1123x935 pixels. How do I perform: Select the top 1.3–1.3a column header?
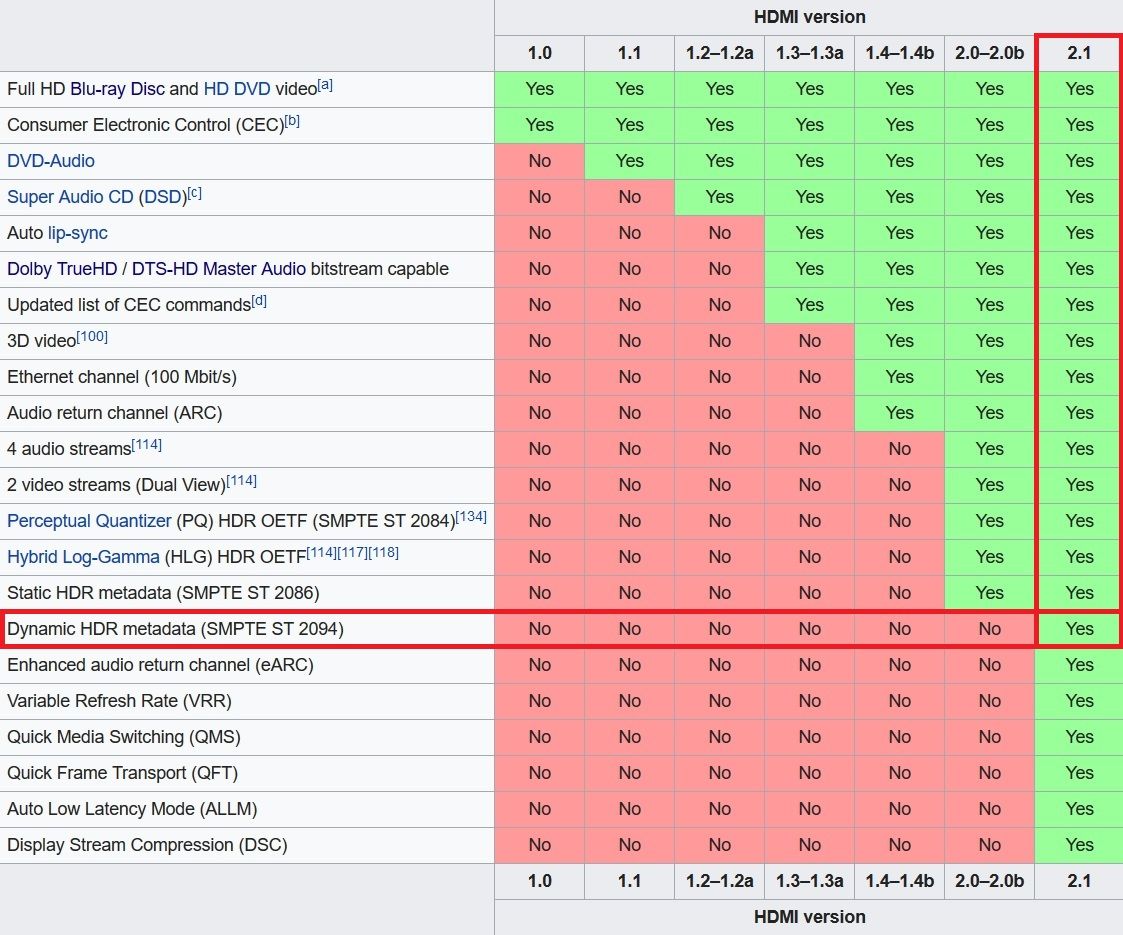click(809, 53)
